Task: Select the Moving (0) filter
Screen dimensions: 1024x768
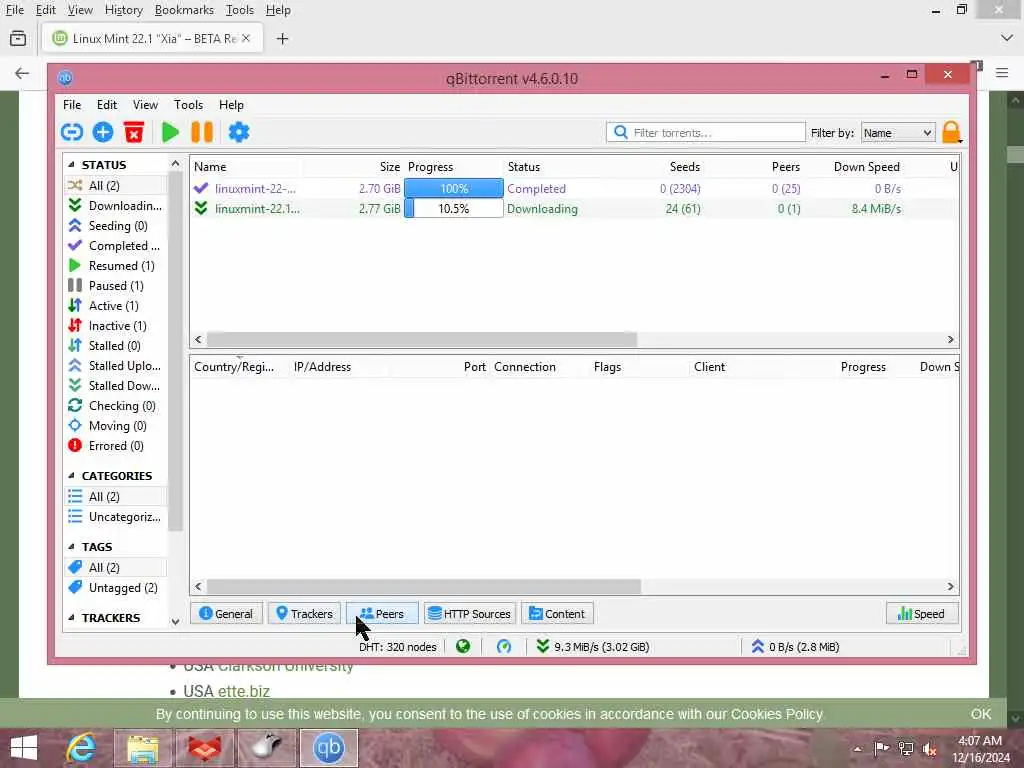Action: 115,426
